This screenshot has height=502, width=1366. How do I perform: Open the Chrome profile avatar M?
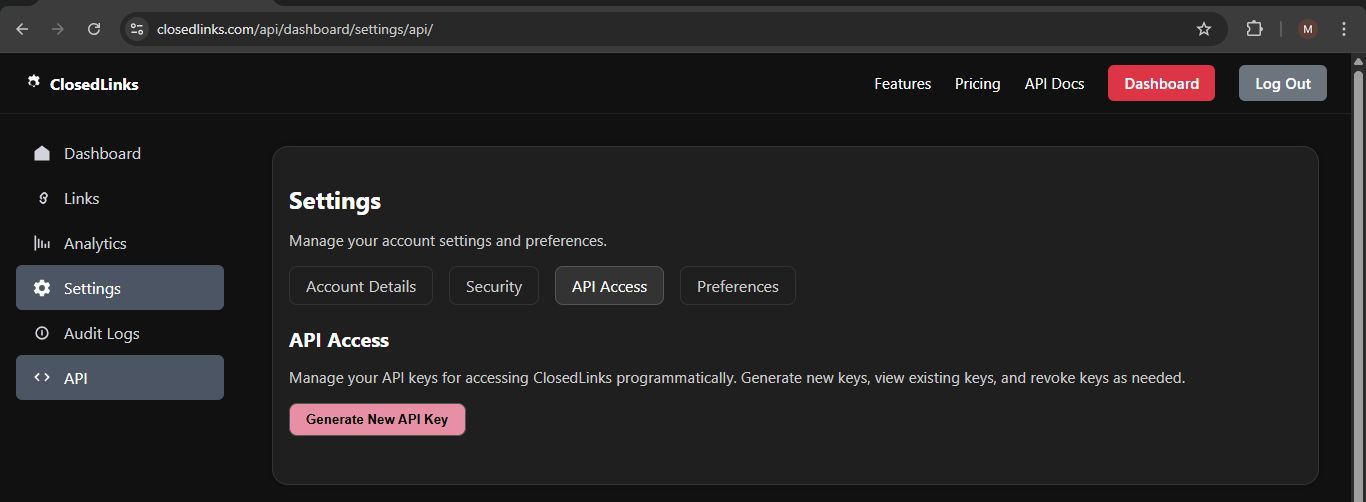[x=1308, y=29]
